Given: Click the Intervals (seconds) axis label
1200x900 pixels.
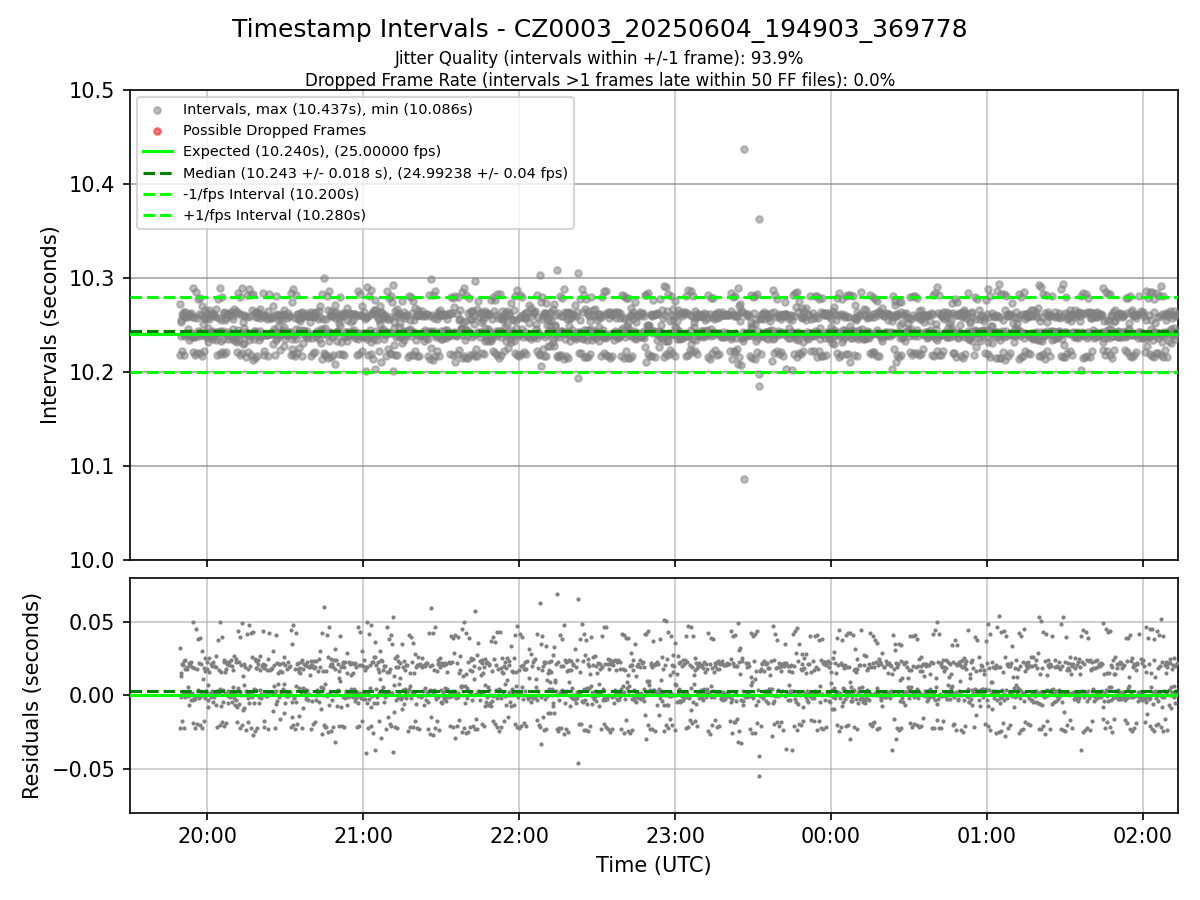Looking at the screenshot, I should 50,325.
